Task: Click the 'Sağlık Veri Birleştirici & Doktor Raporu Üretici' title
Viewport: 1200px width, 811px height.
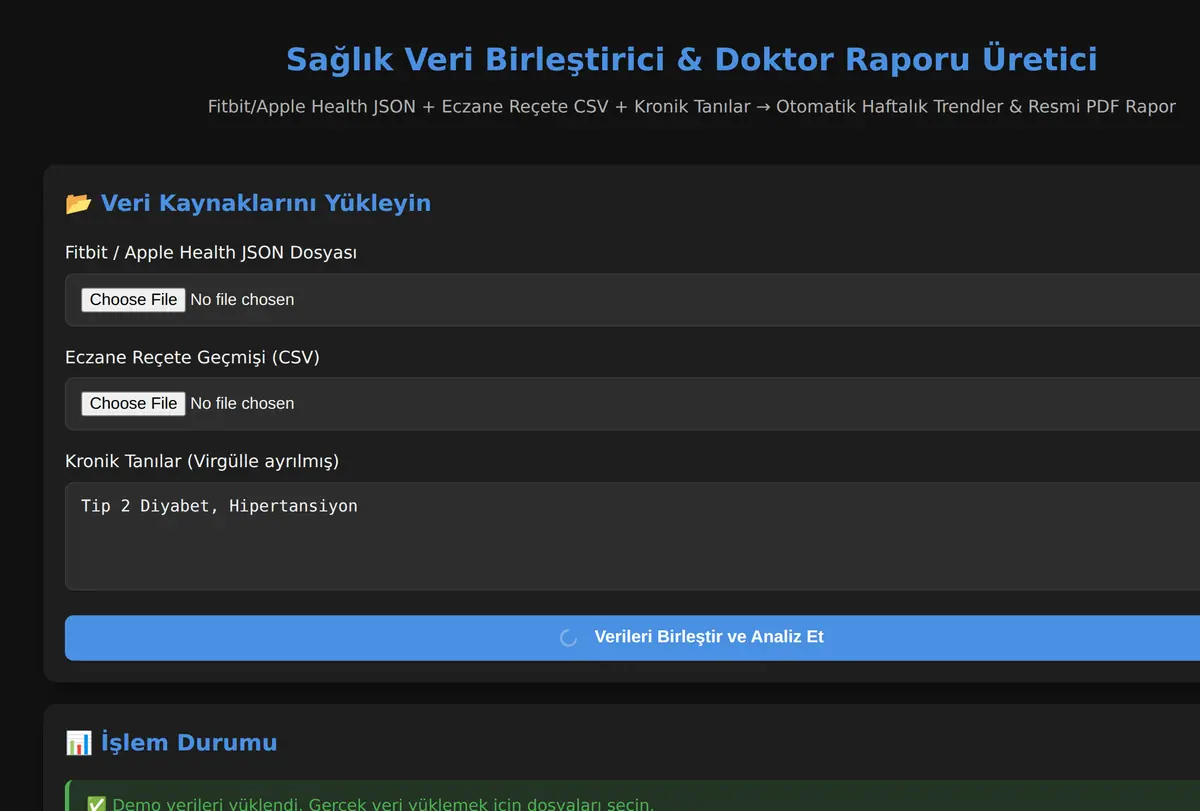Action: point(692,59)
